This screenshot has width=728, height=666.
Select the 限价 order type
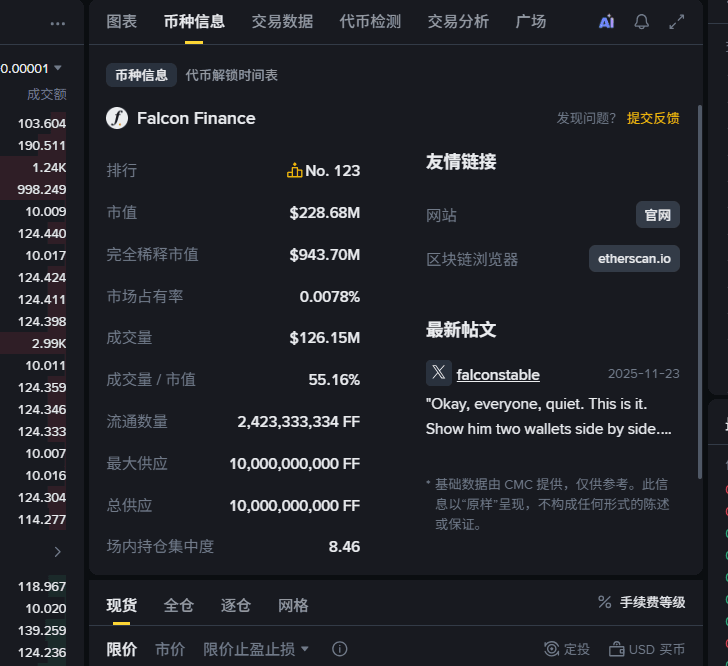(x=122, y=649)
